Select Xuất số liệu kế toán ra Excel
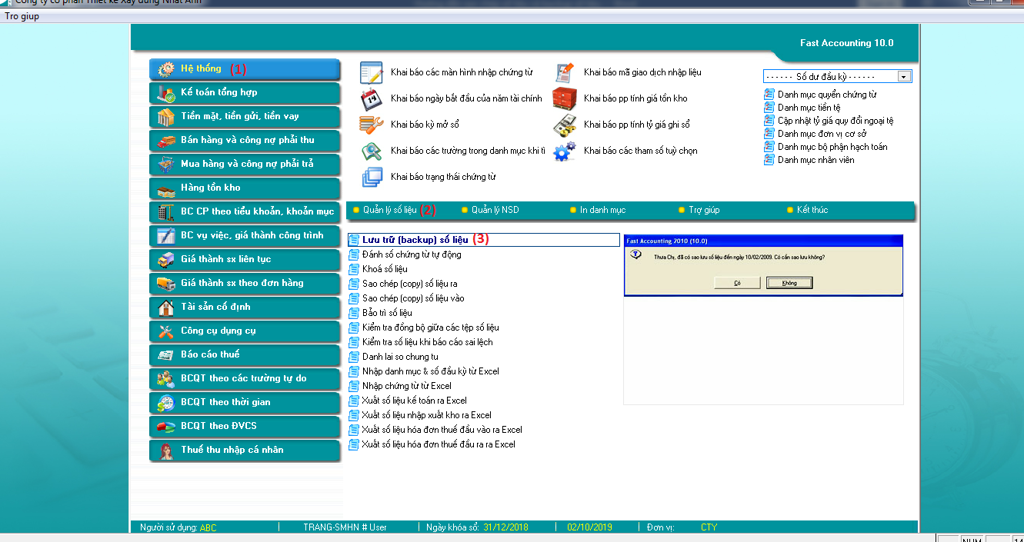Screen dimensions: 1024x542 point(414,400)
